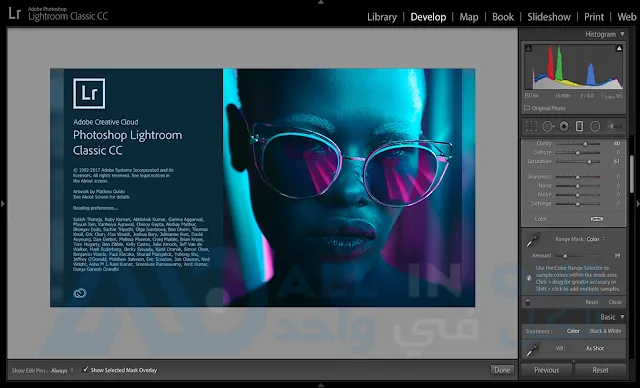Click Close in the Range Mask panel
The width and height of the screenshot is (640, 388).
coord(615,302)
